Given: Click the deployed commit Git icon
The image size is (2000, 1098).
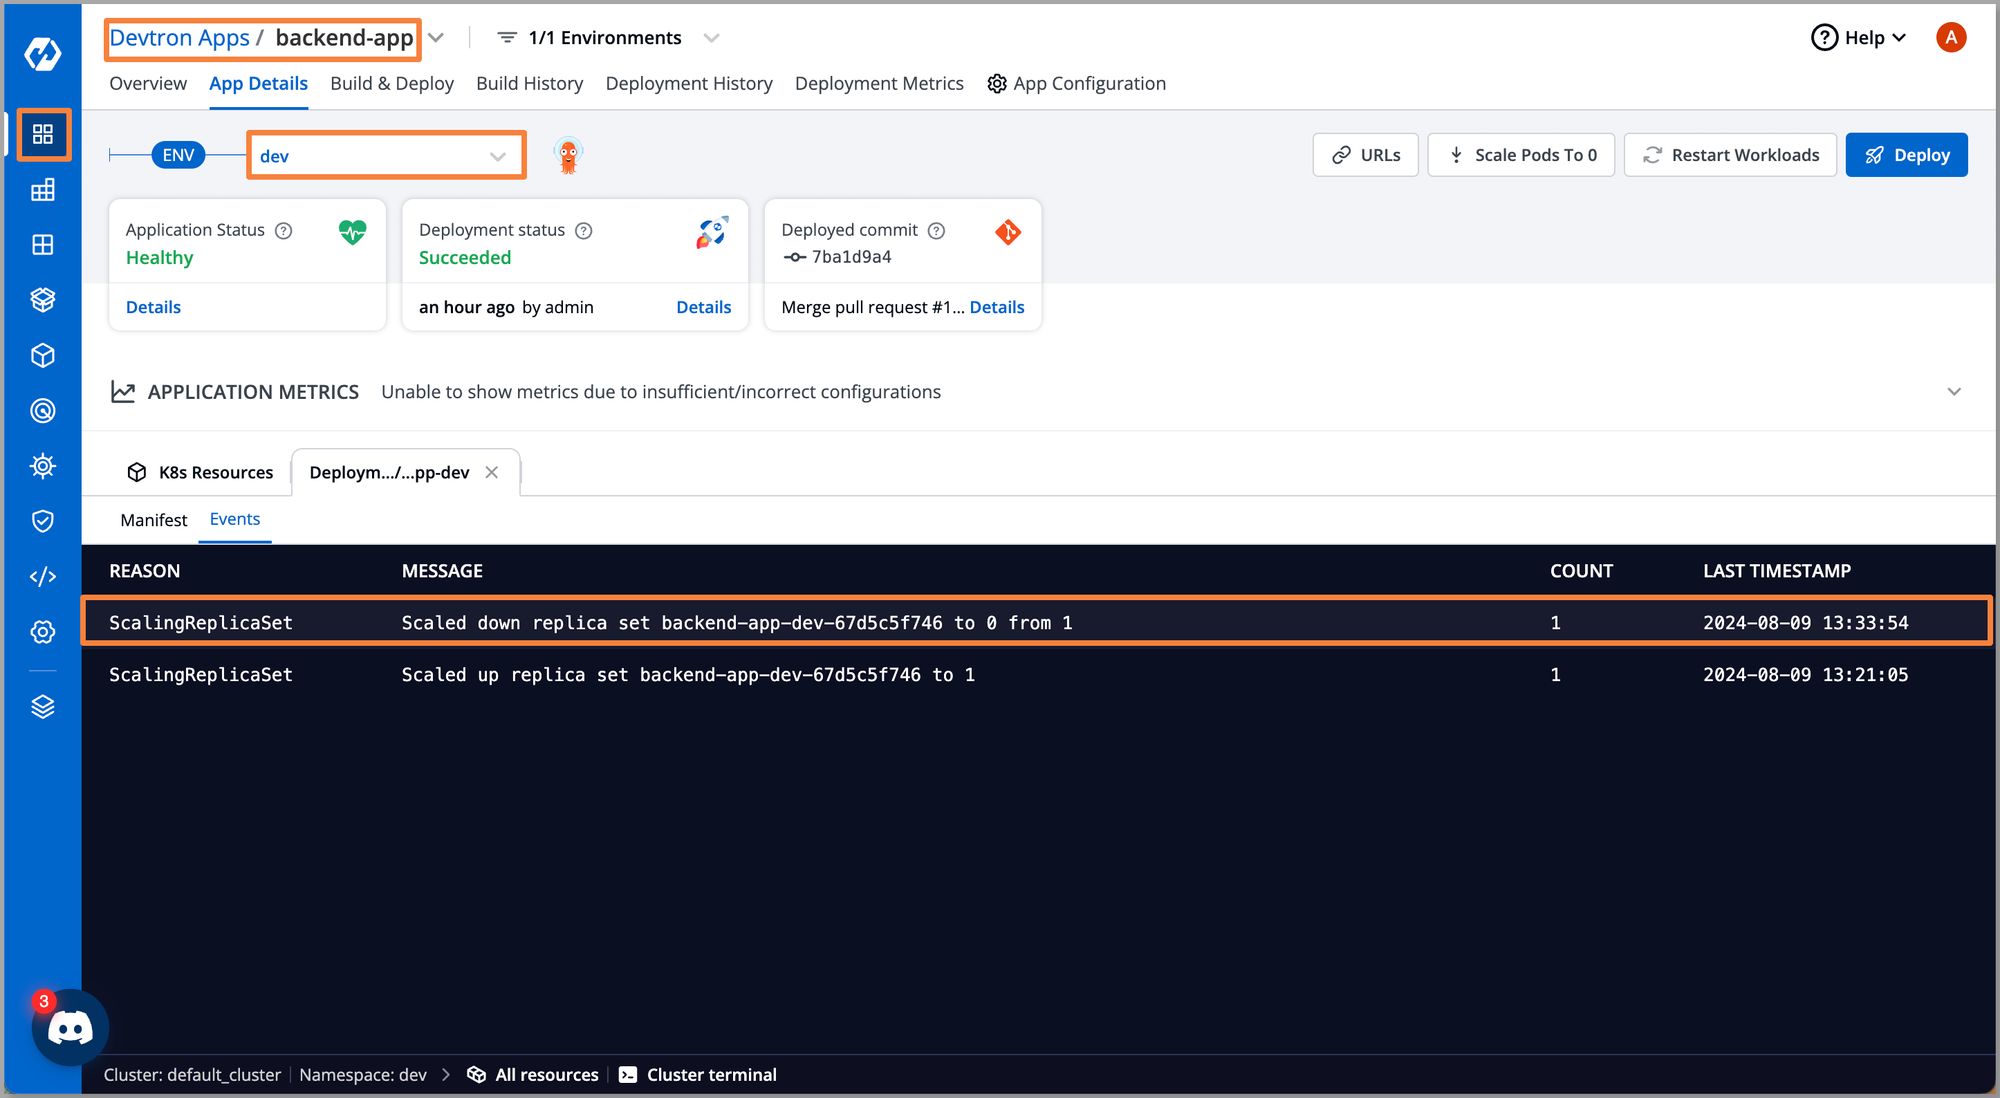Looking at the screenshot, I should 1010,231.
